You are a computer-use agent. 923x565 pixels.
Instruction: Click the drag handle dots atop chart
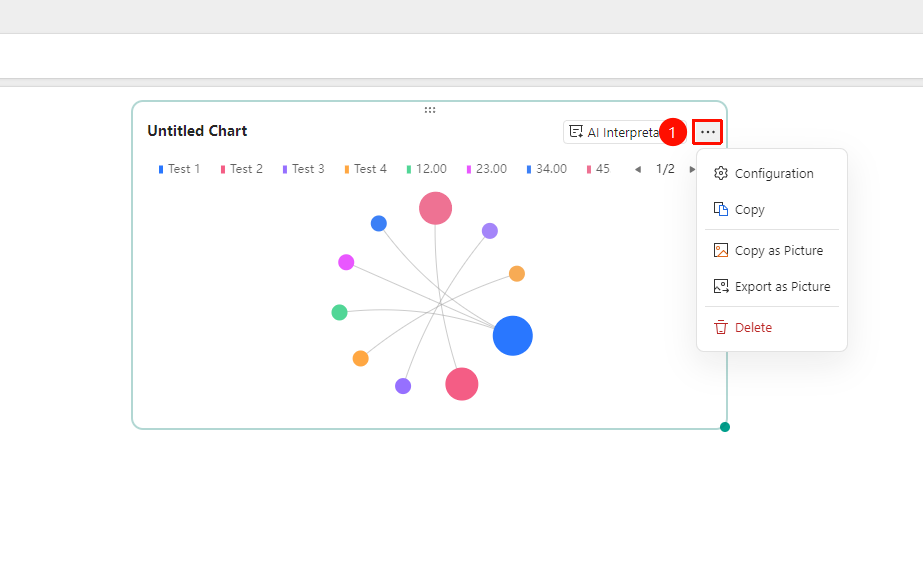click(x=430, y=110)
